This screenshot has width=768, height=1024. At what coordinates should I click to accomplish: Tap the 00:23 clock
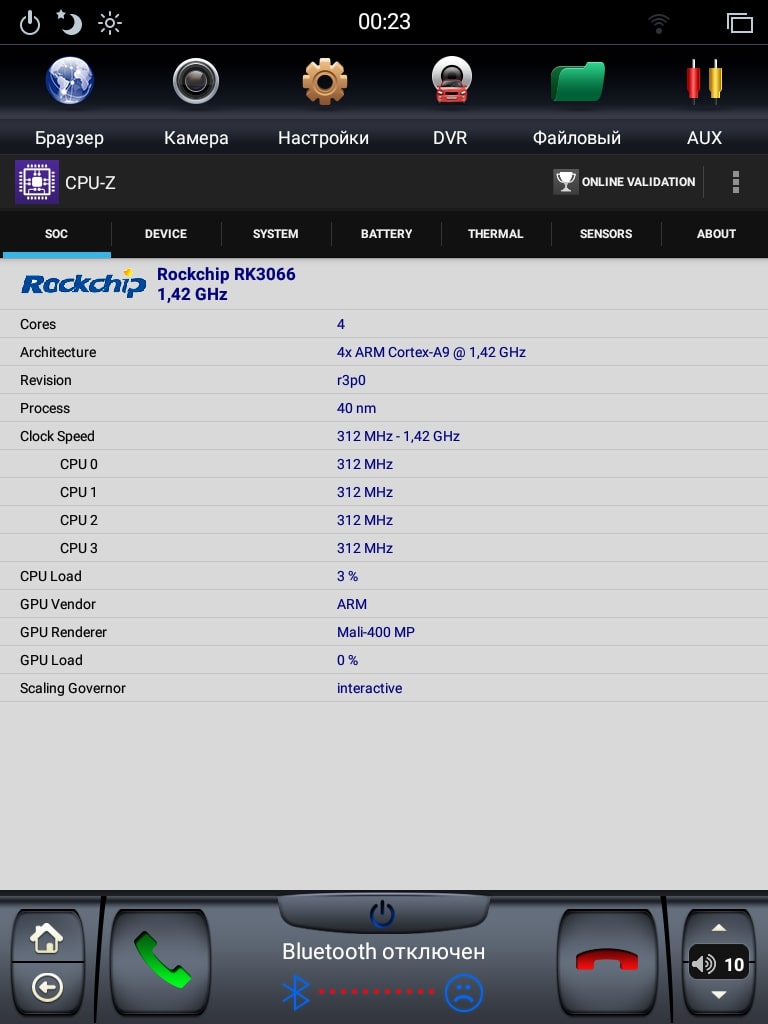[384, 22]
